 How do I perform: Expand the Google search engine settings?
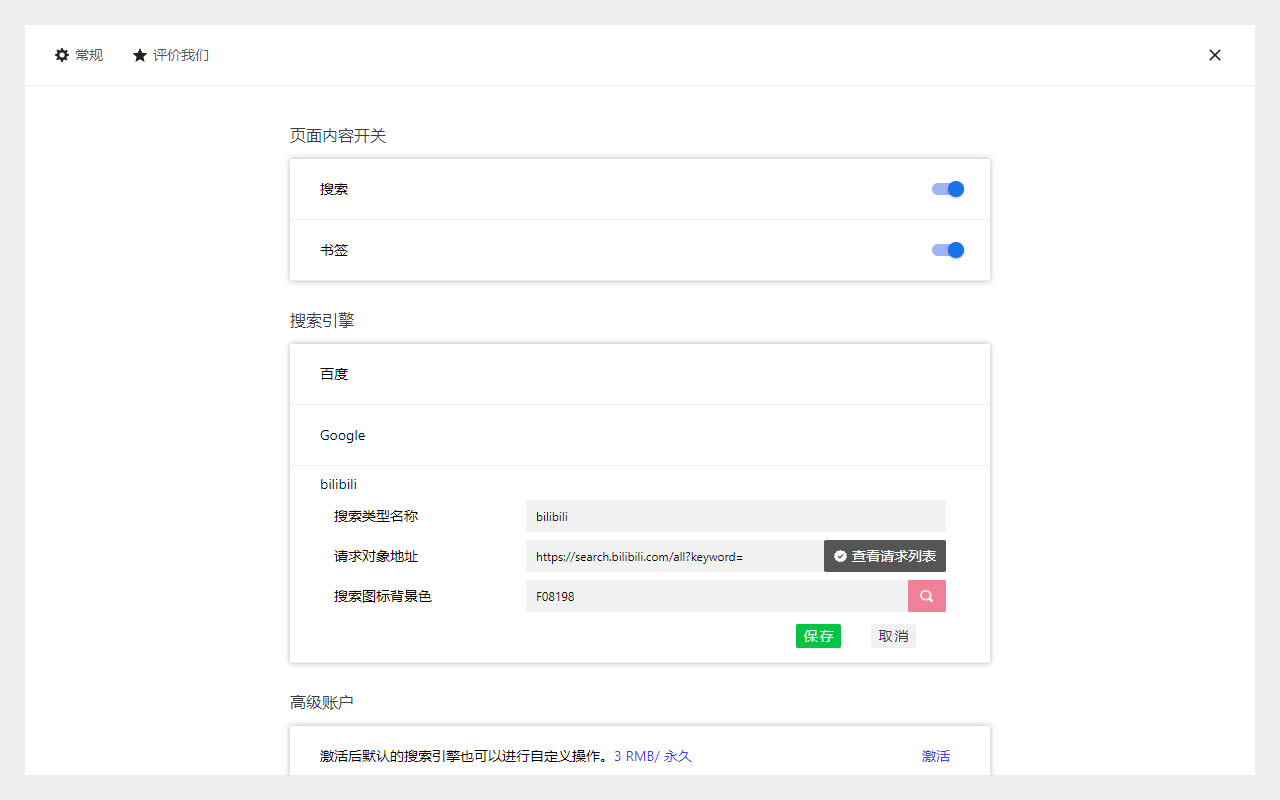pyautogui.click(x=639, y=435)
